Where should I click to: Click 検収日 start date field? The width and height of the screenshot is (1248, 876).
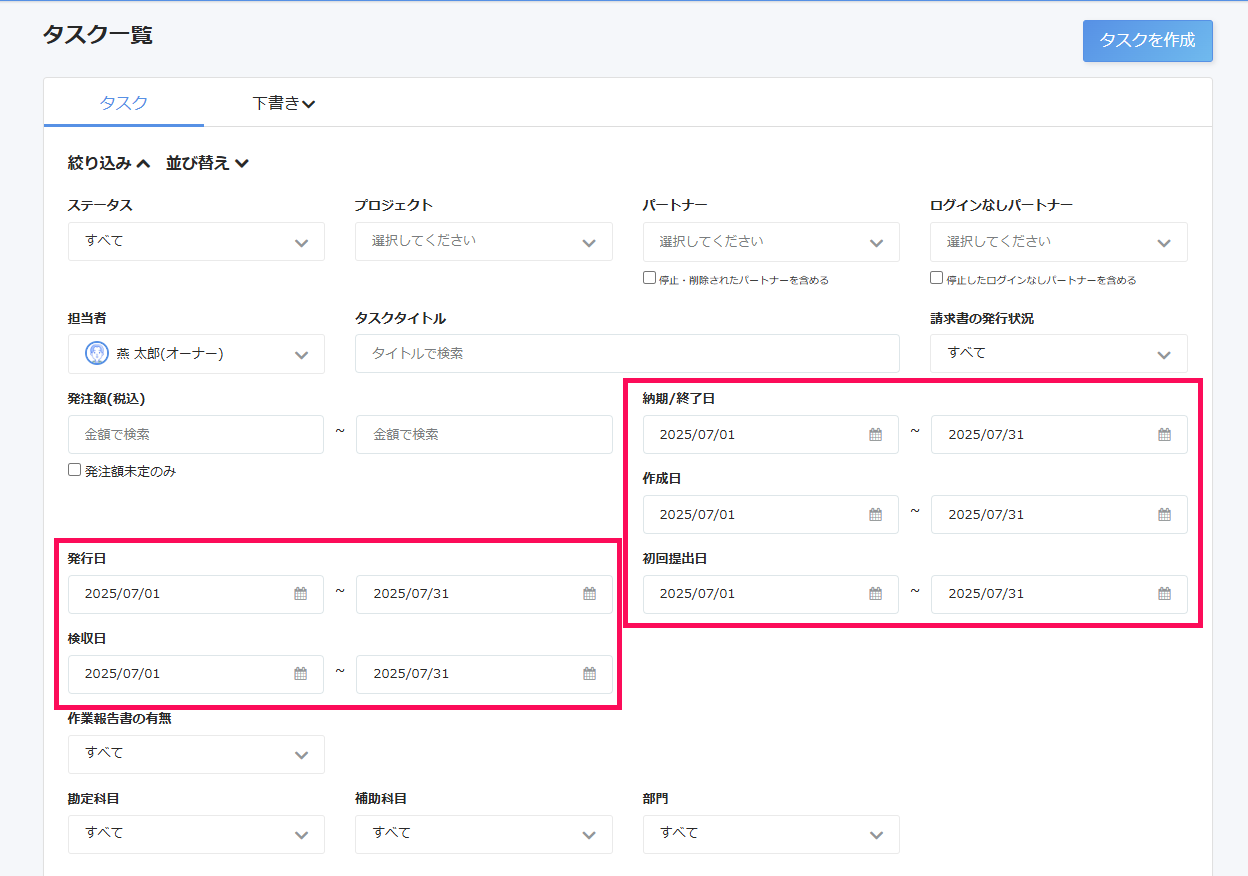click(196, 674)
